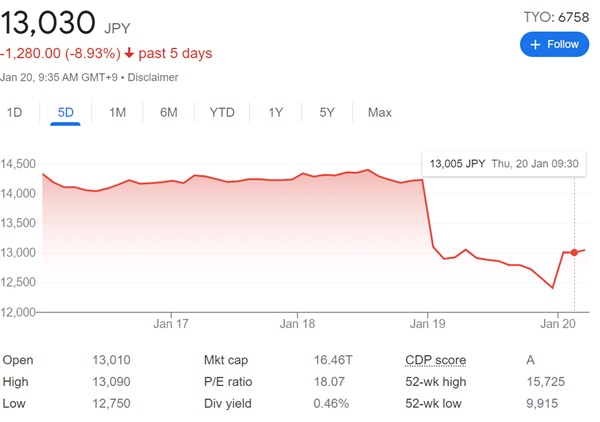This screenshot has height=422, width=600.
Task: Show the YTD chart range
Action: [222, 112]
